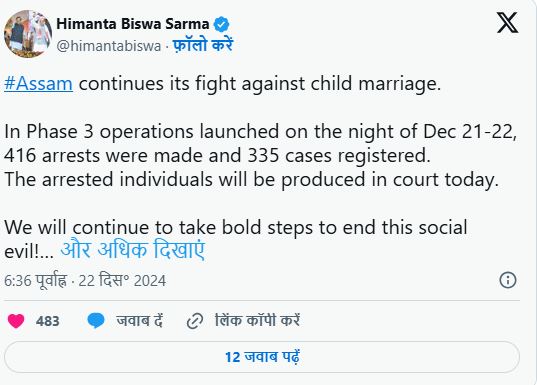
Task: Click the blue reply speech bubble icon
Action: 96,321
